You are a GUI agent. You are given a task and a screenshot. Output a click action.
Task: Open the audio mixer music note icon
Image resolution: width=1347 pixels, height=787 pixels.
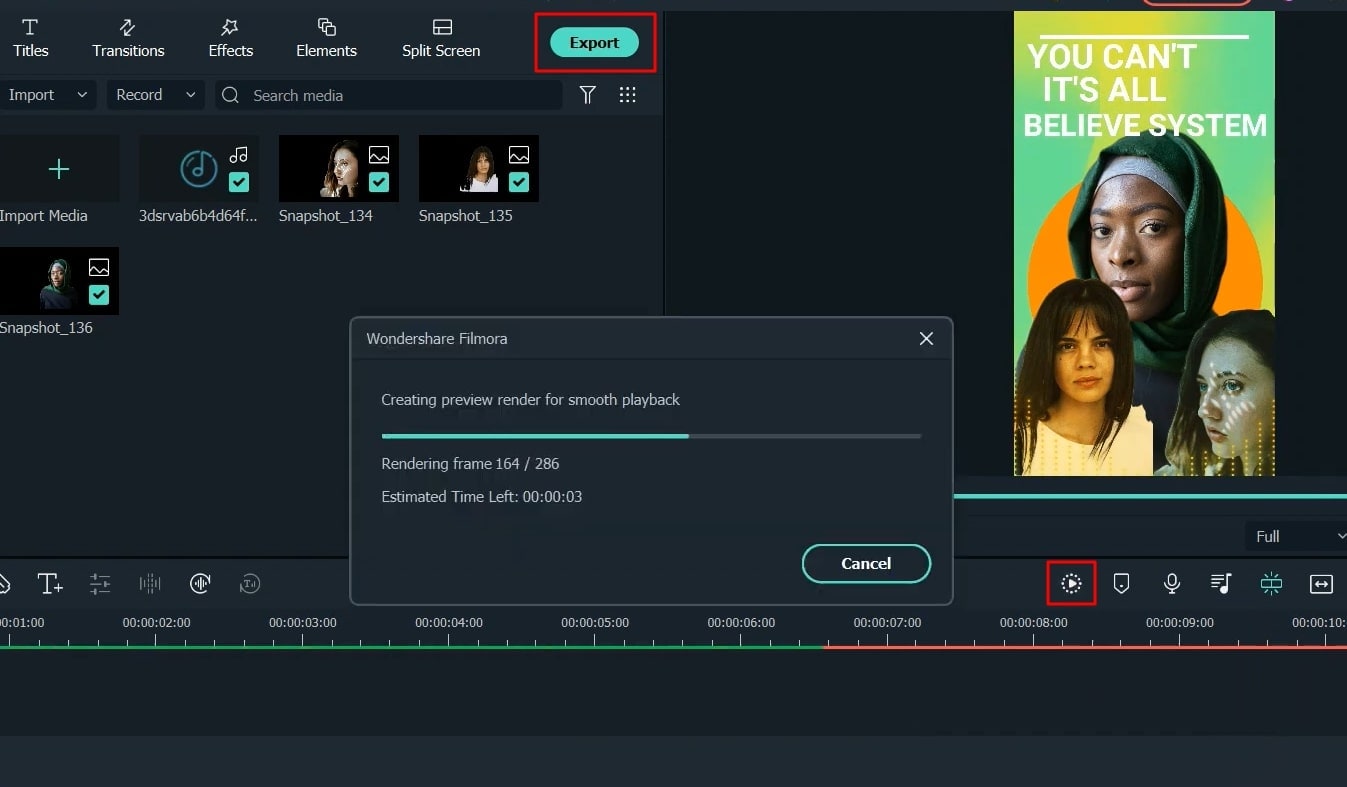[x=1221, y=584]
